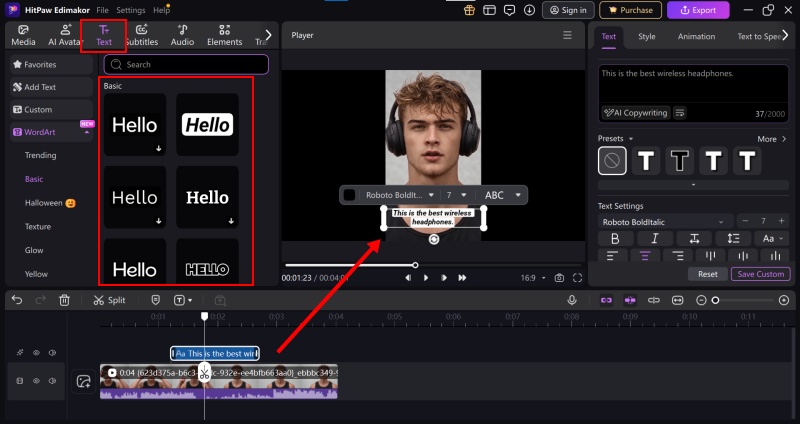Select the no-preset option
The height and width of the screenshot is (424, 800).
tap(612, 161)
